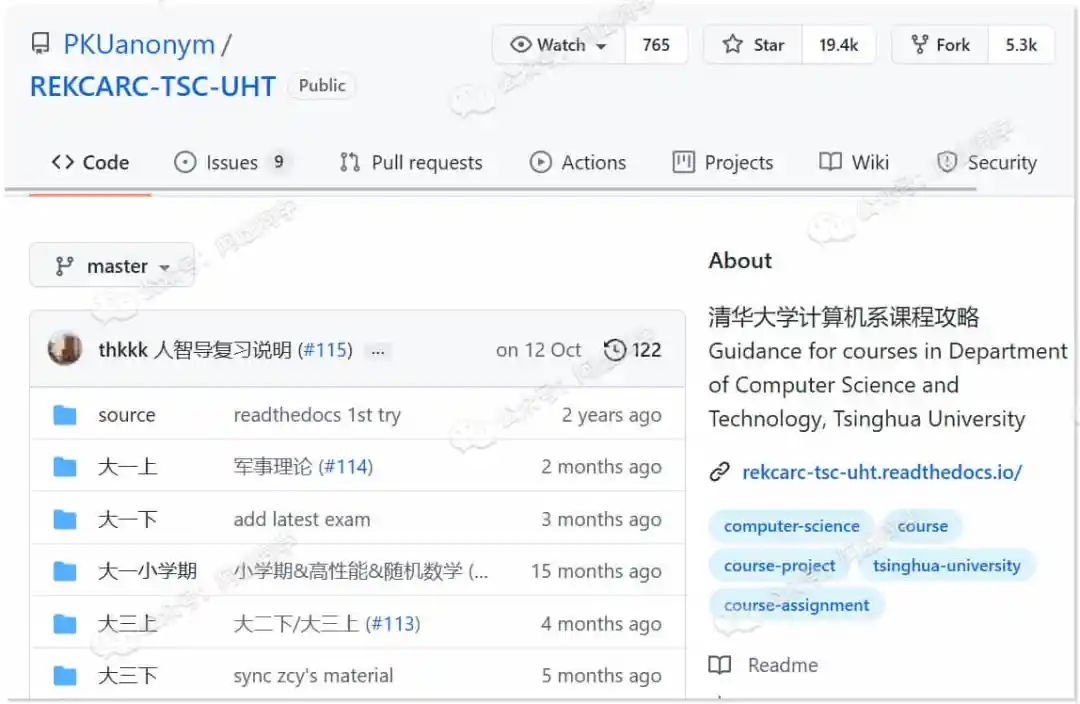This screenshot has height=704, width=1080.
Task: Open the REKCARC-TSC-UHT repository link
Action: [153, 87]
